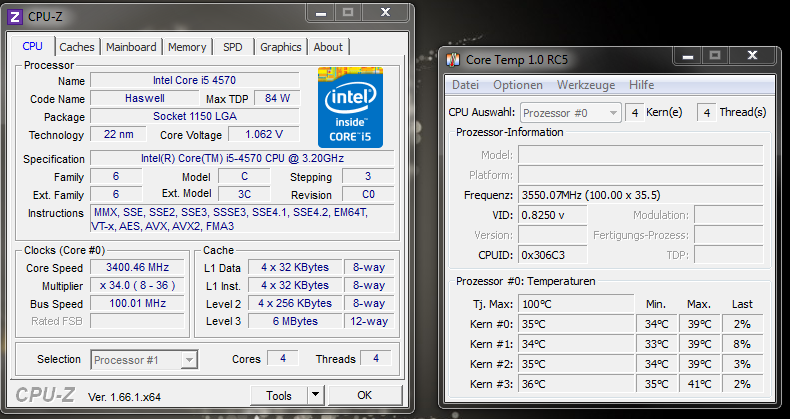
Task: Open the Optionen menu in Core Temp
Action: coord(518,85)
